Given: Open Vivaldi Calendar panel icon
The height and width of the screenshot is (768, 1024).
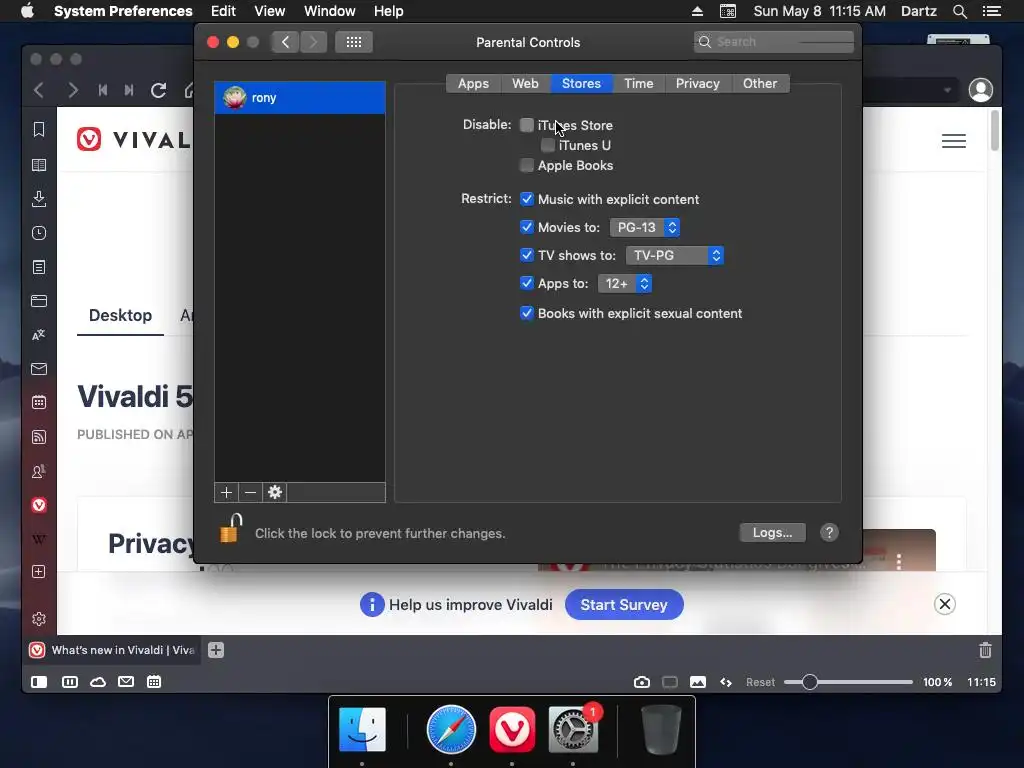Looking at the screenshot, I should (39, 402).
